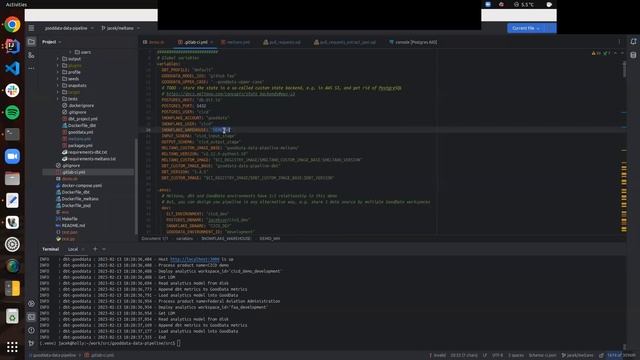This screenshot has height=360, width=640.
Task: Open the Project tool window icon
Action: [31, 42]
